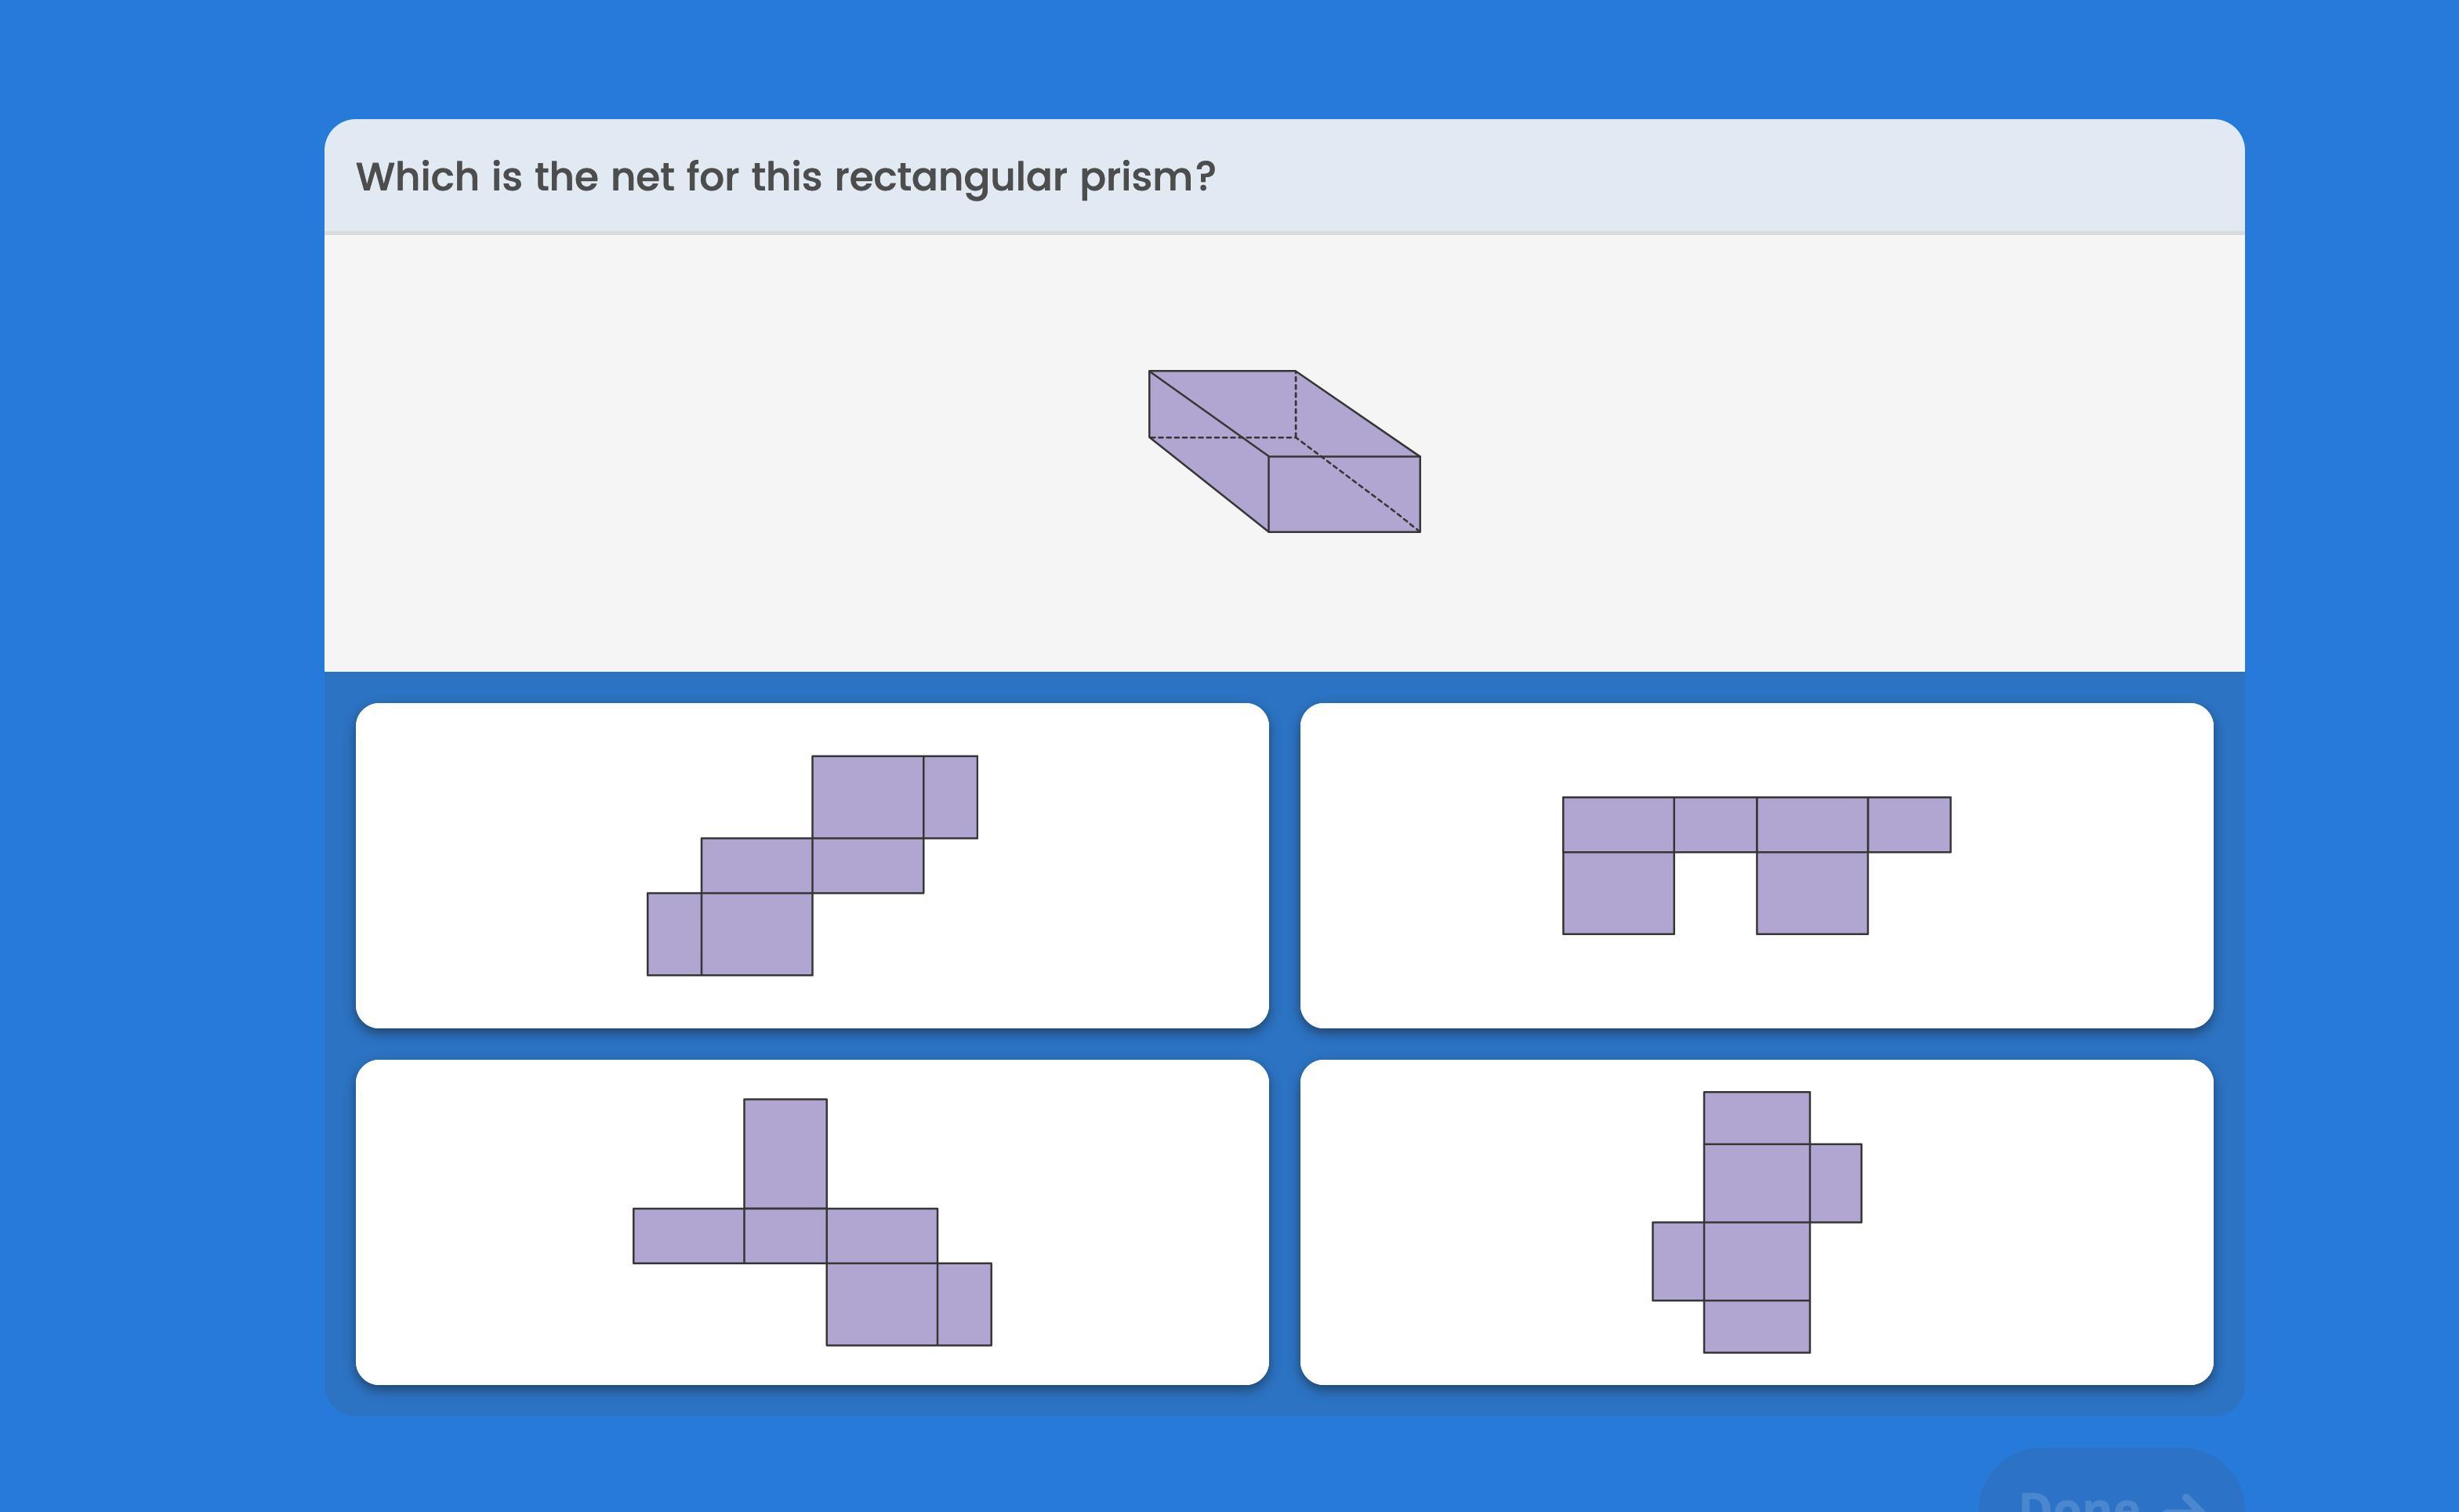This screenshot has height=1512, width=2459.
Task: Click the staircase net's bottom-left small rectangle
Action: [x=674, y=934]
